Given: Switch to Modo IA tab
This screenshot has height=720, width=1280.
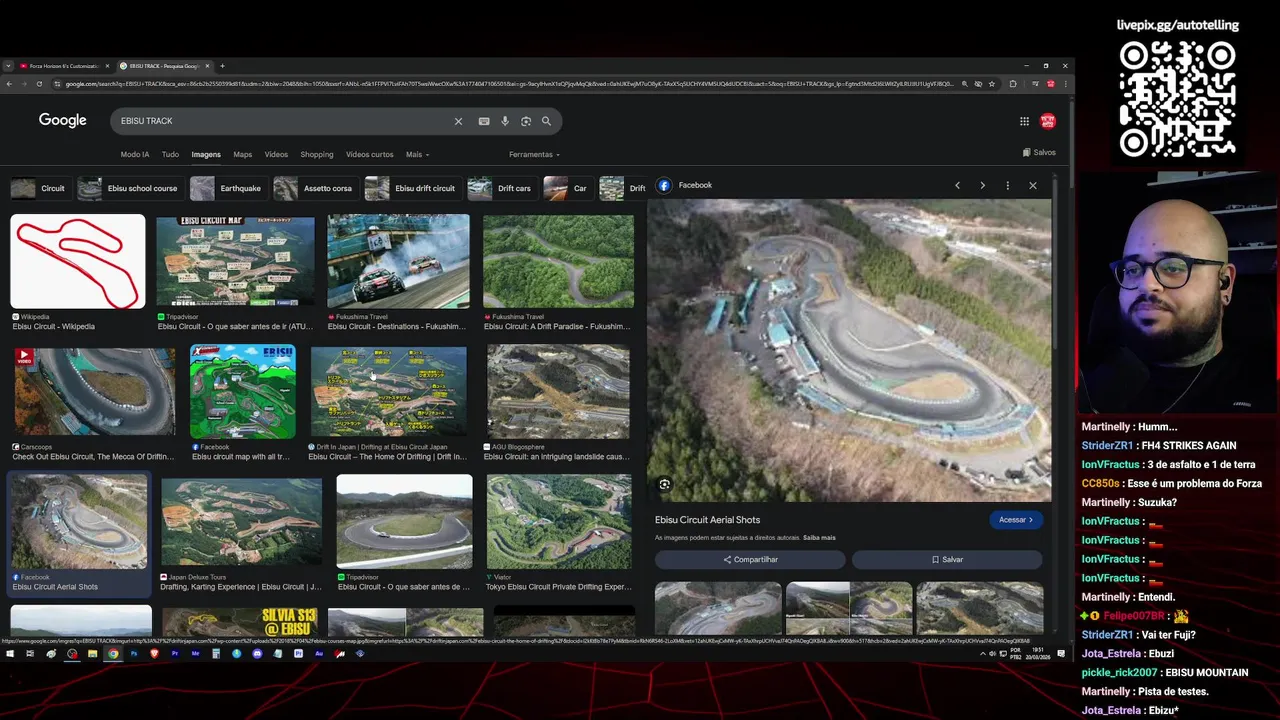Looking at the screenshot, I should pyautogui.click(x=135, y=155).
